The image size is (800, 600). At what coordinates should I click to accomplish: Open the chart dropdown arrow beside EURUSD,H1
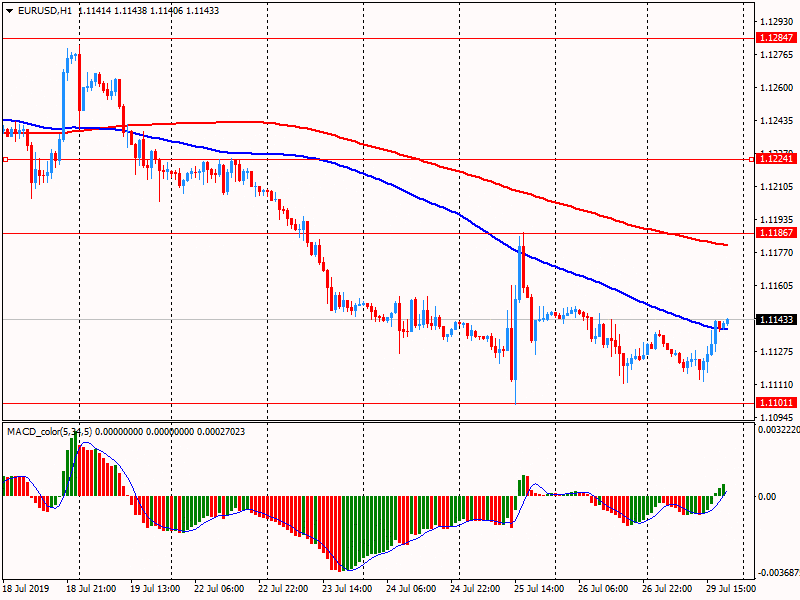(x=10, y=11)
